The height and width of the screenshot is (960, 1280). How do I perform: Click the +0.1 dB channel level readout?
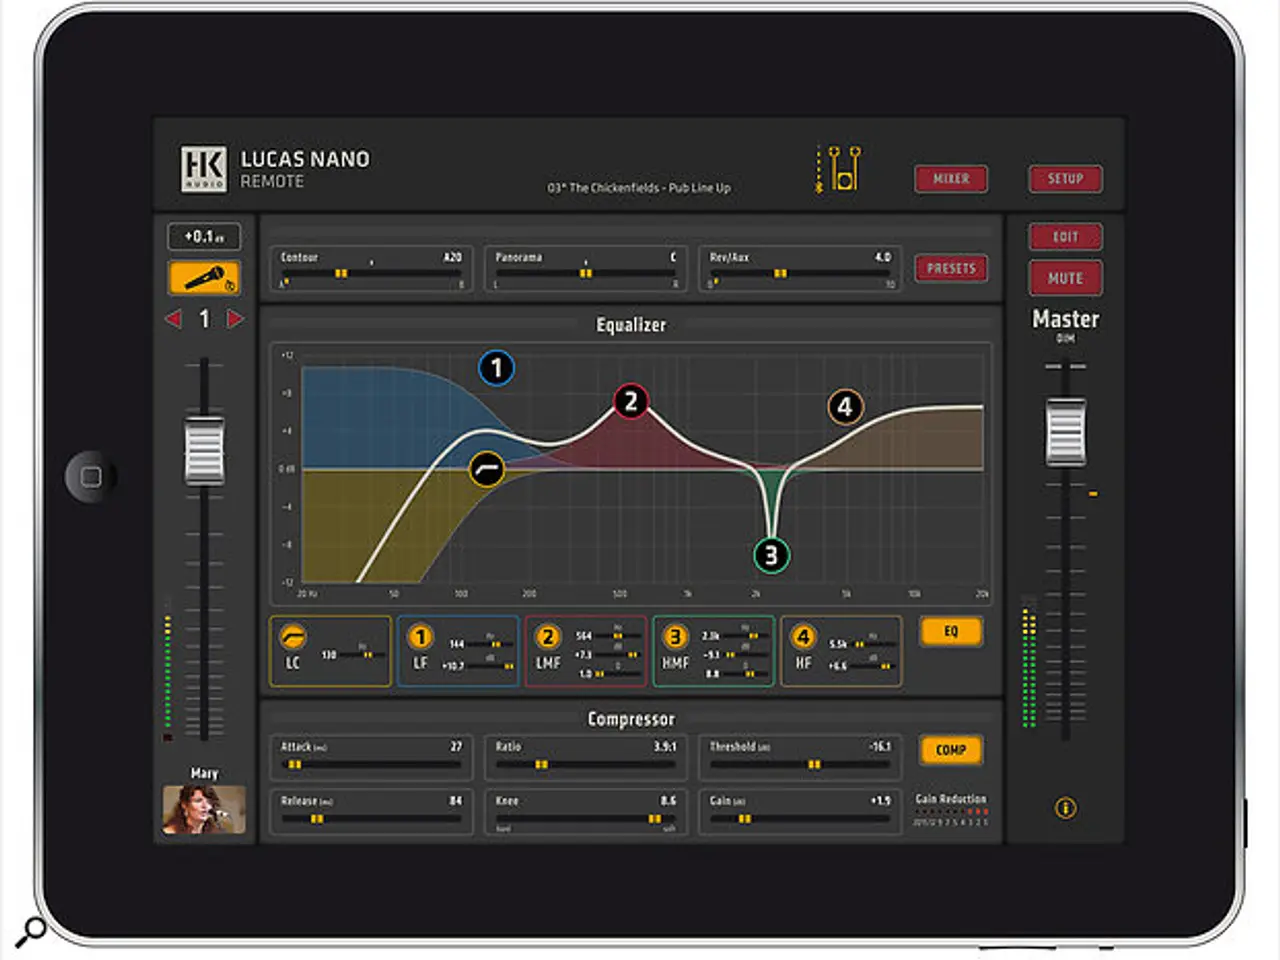(204, 236)
